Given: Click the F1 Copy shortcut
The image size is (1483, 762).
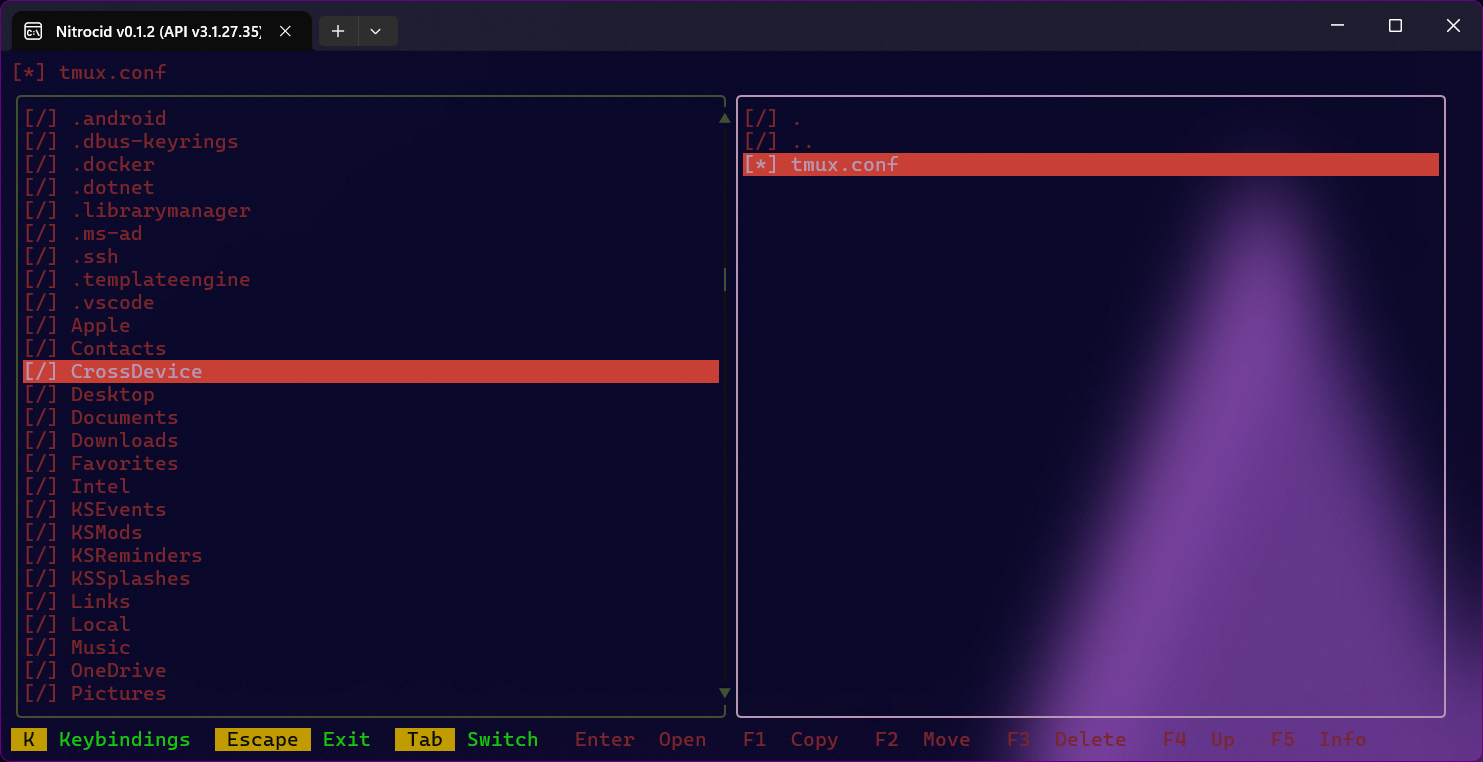Looking at the screenshot, I should pyautogui.click(x=790, y=739).
